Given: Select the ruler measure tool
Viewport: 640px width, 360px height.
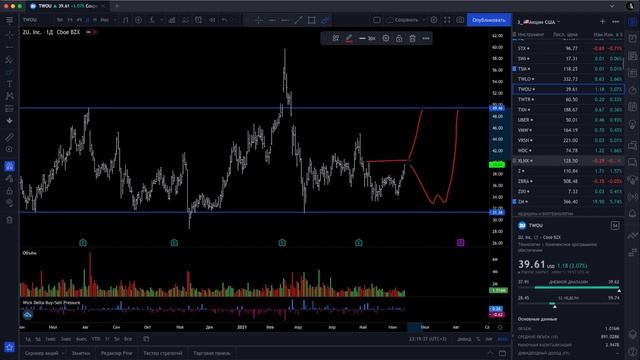Looking at the screenshot, I should point(9,137).
